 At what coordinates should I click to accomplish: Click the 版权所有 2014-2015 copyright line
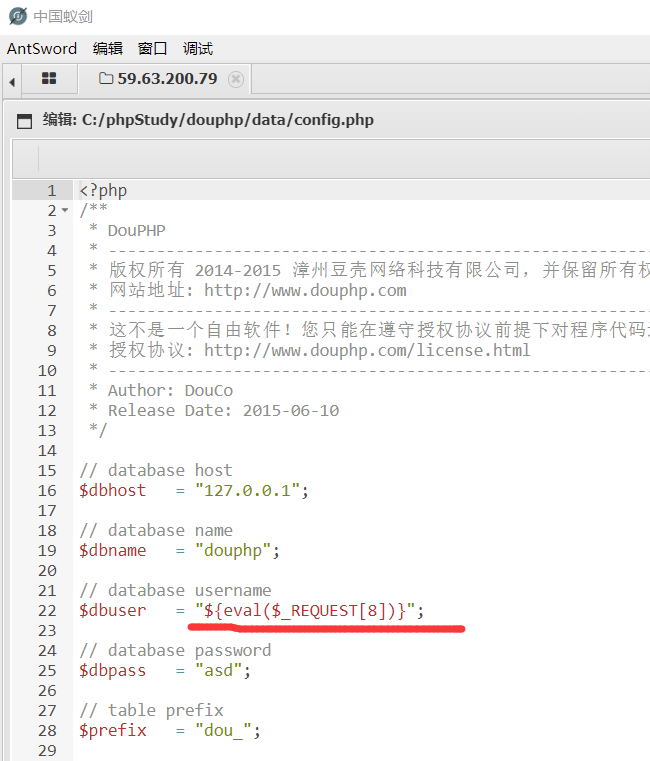tap(369, 270)
